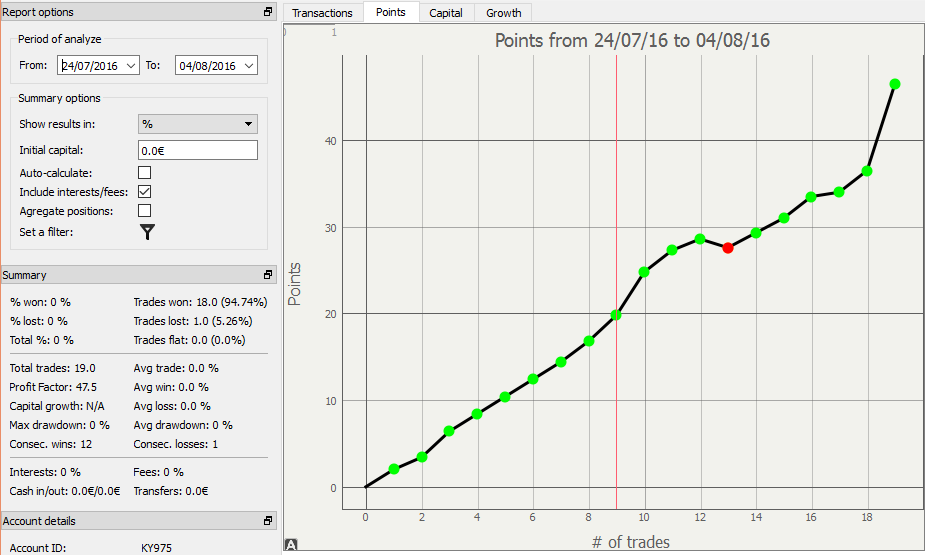The width and height of the screenshot is (925, 555).
Task: Uncheck Include interests/fees checkbox
Action: pos(145,192)
